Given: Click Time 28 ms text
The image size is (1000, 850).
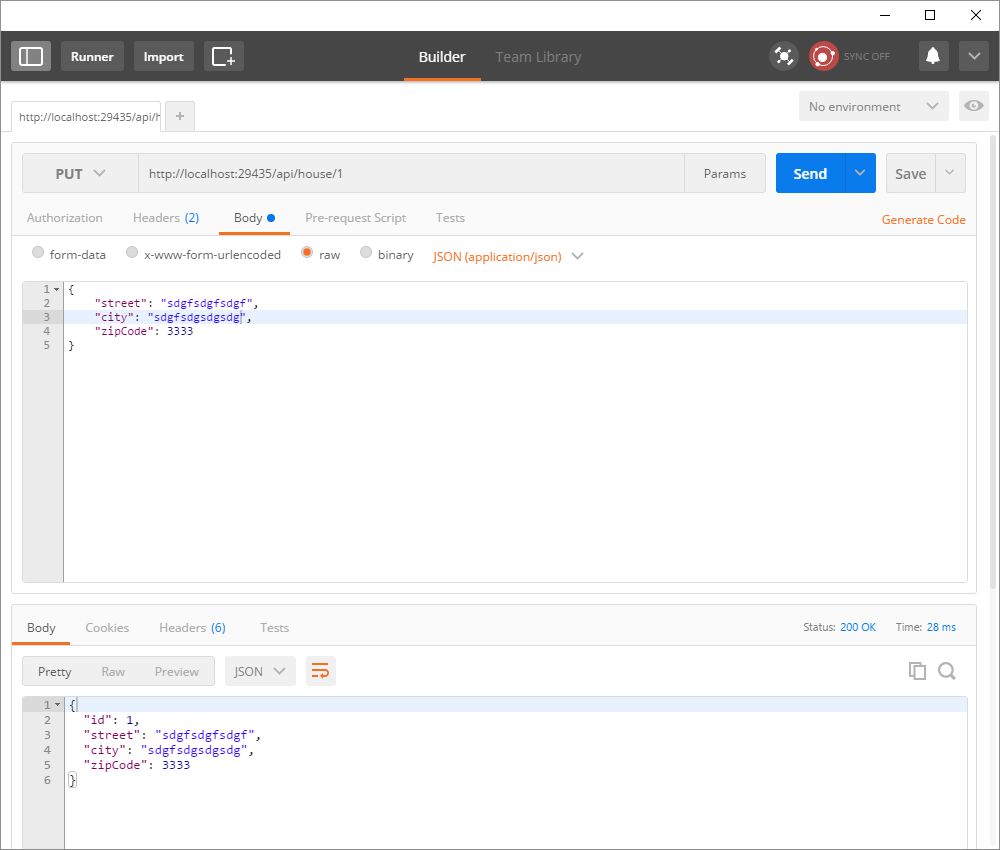Looking at the screenshot, I should [x=925, y=627].
